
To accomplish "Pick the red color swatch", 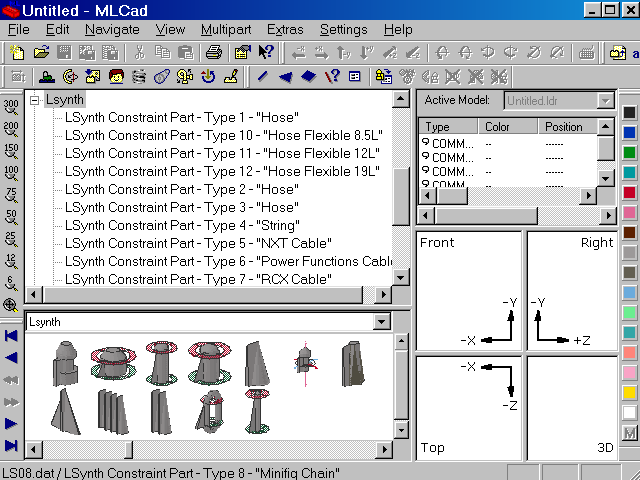I will 629,192.
